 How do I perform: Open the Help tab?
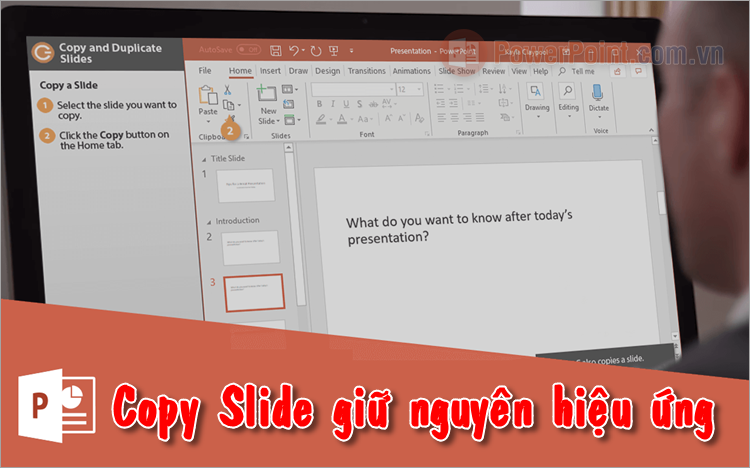pyautogui.click(x=540, y=71)
